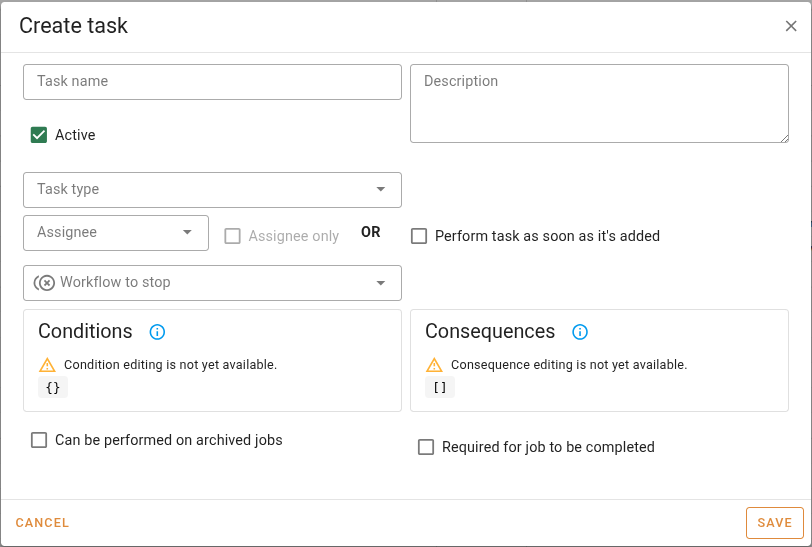Enable Perform task as soon as it's added
Viewport: 812px width, 547px height.
[418, 236]
